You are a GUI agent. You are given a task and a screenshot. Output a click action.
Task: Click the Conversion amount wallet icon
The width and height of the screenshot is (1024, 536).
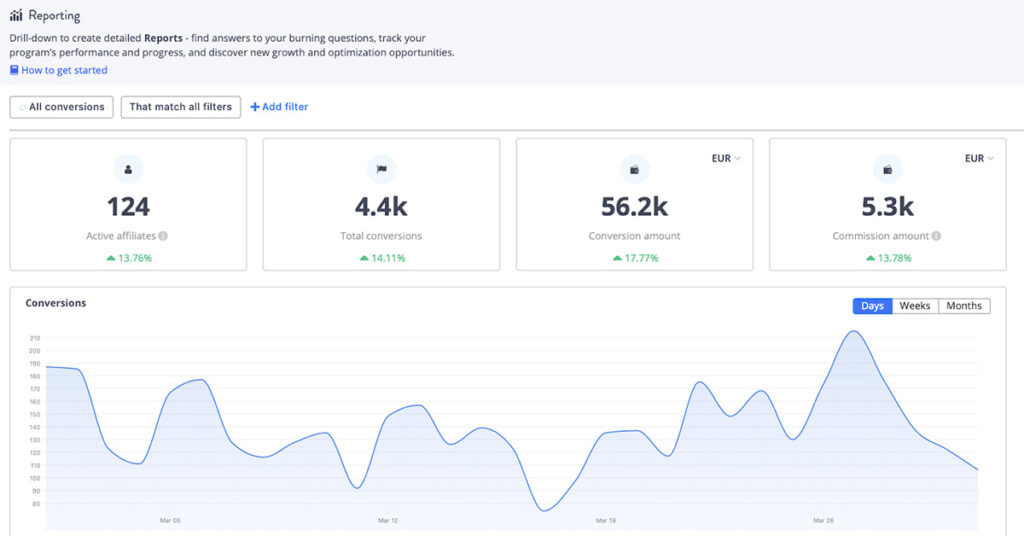click(634, 169)
